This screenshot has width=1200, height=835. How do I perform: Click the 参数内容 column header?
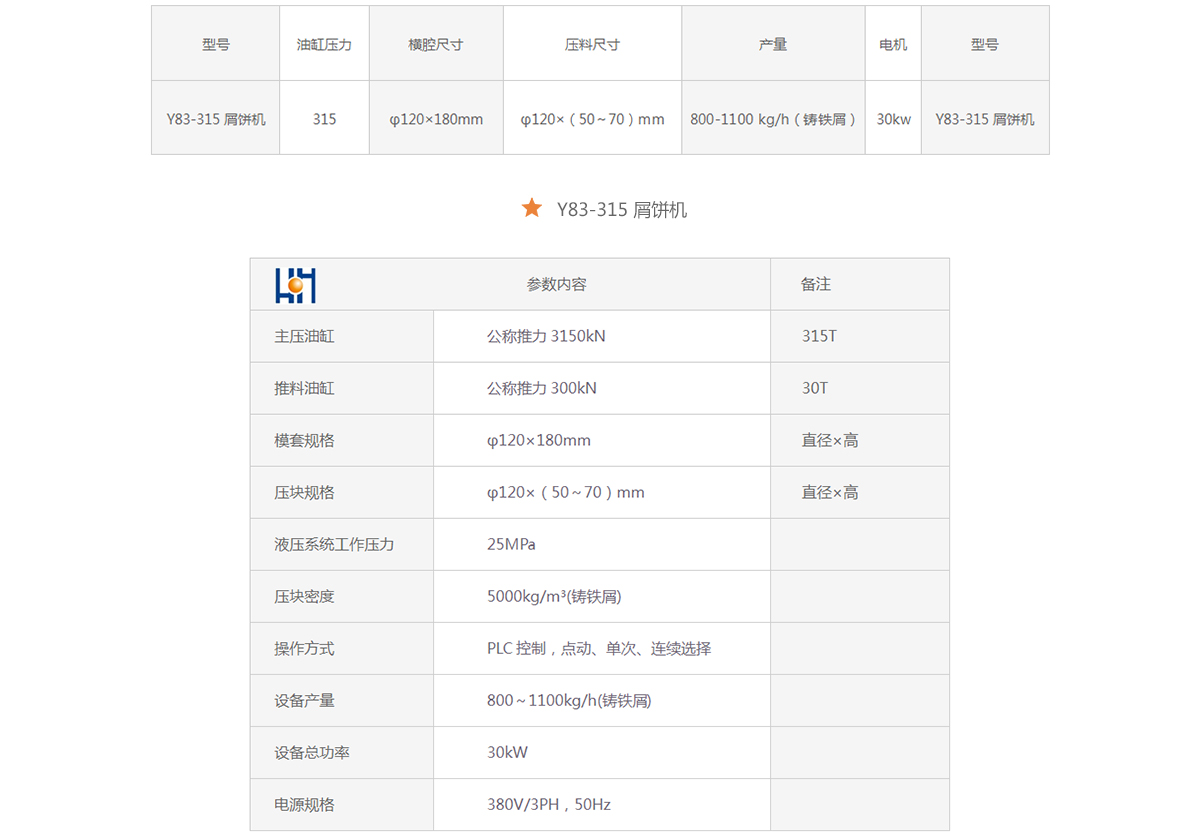click(x=557, y=285)
